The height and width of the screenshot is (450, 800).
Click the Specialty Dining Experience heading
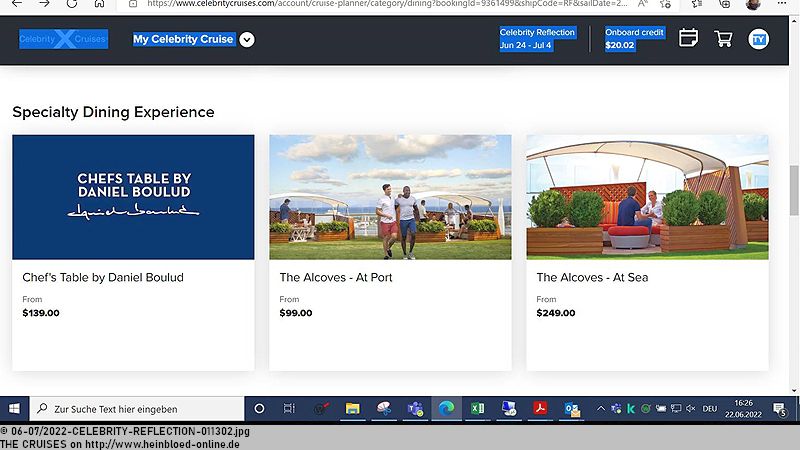pyautogui.click(x=113, y=112)
